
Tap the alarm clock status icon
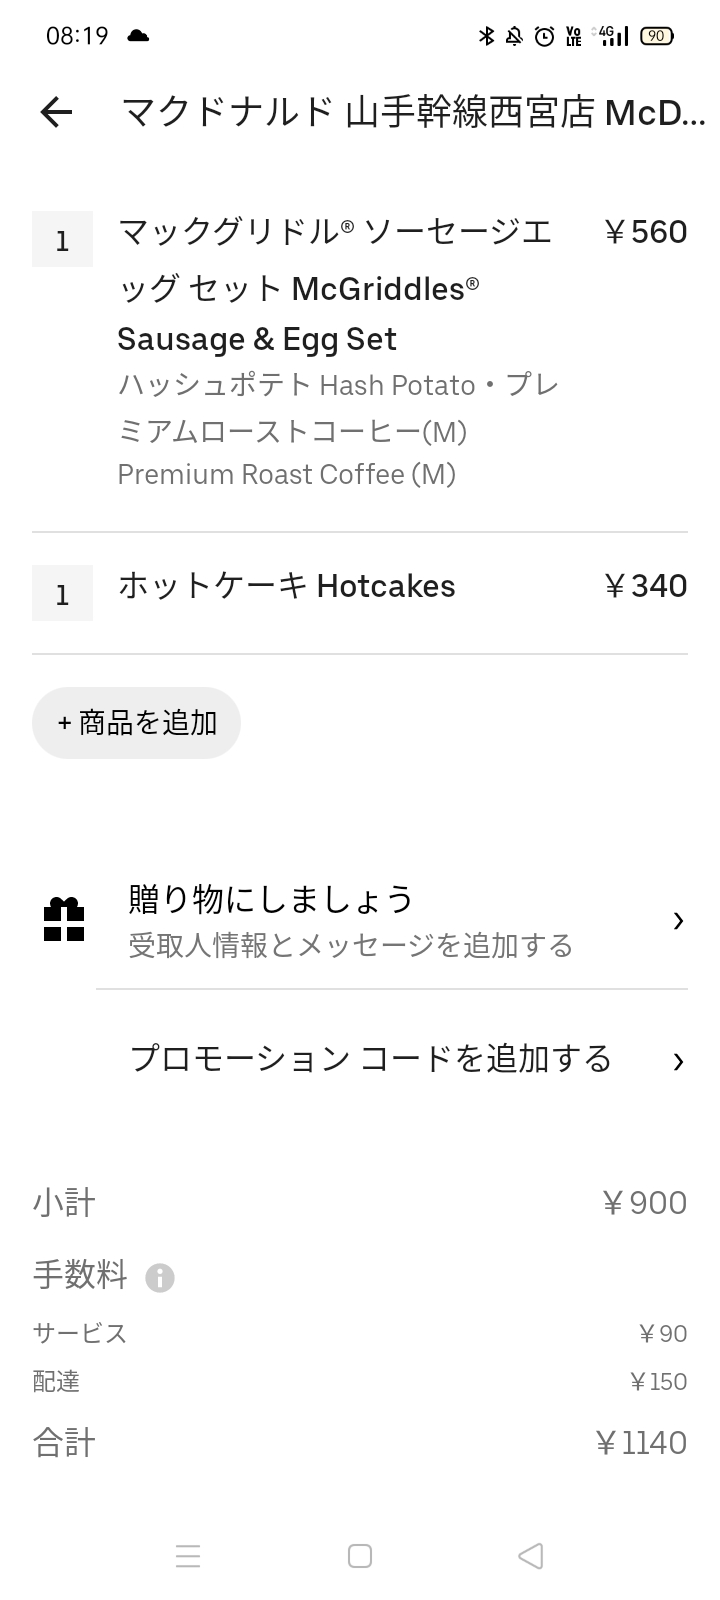click(544, 37)
